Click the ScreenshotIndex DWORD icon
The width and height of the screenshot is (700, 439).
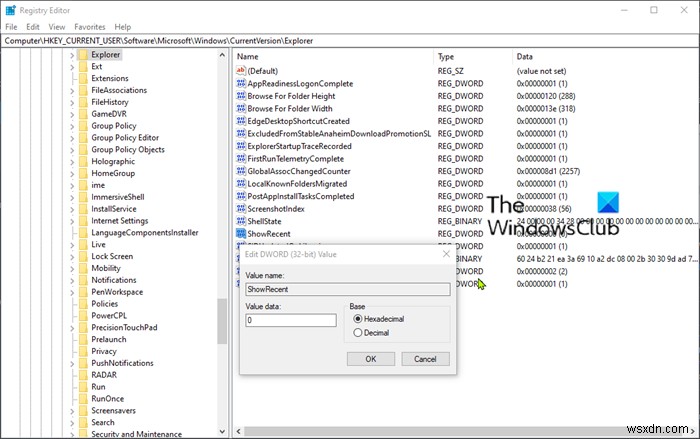coord(241,208)
